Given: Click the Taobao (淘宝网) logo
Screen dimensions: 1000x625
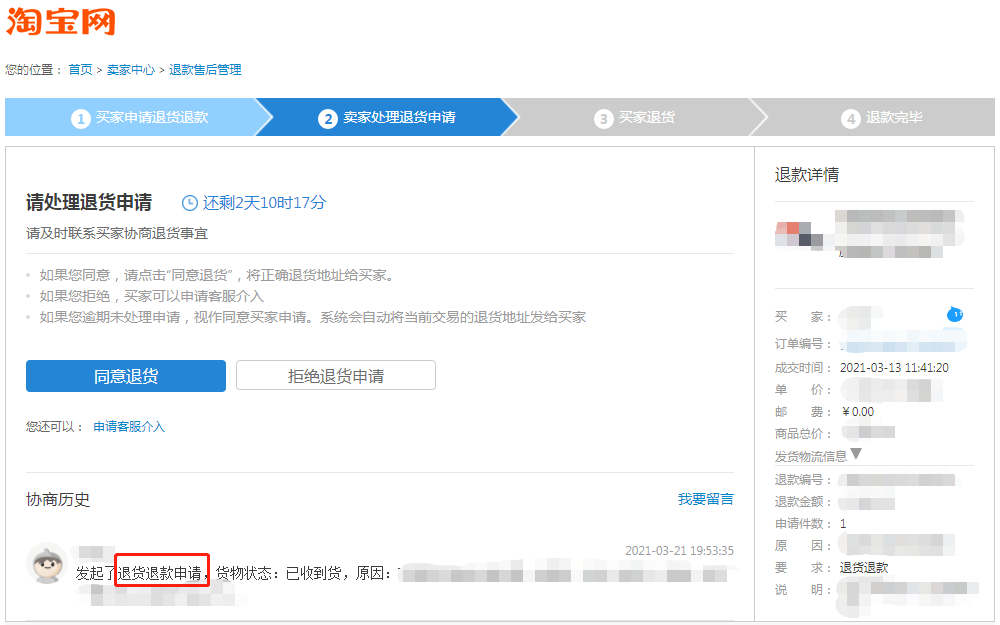Looking at the screenshot, I should (62, 22).
